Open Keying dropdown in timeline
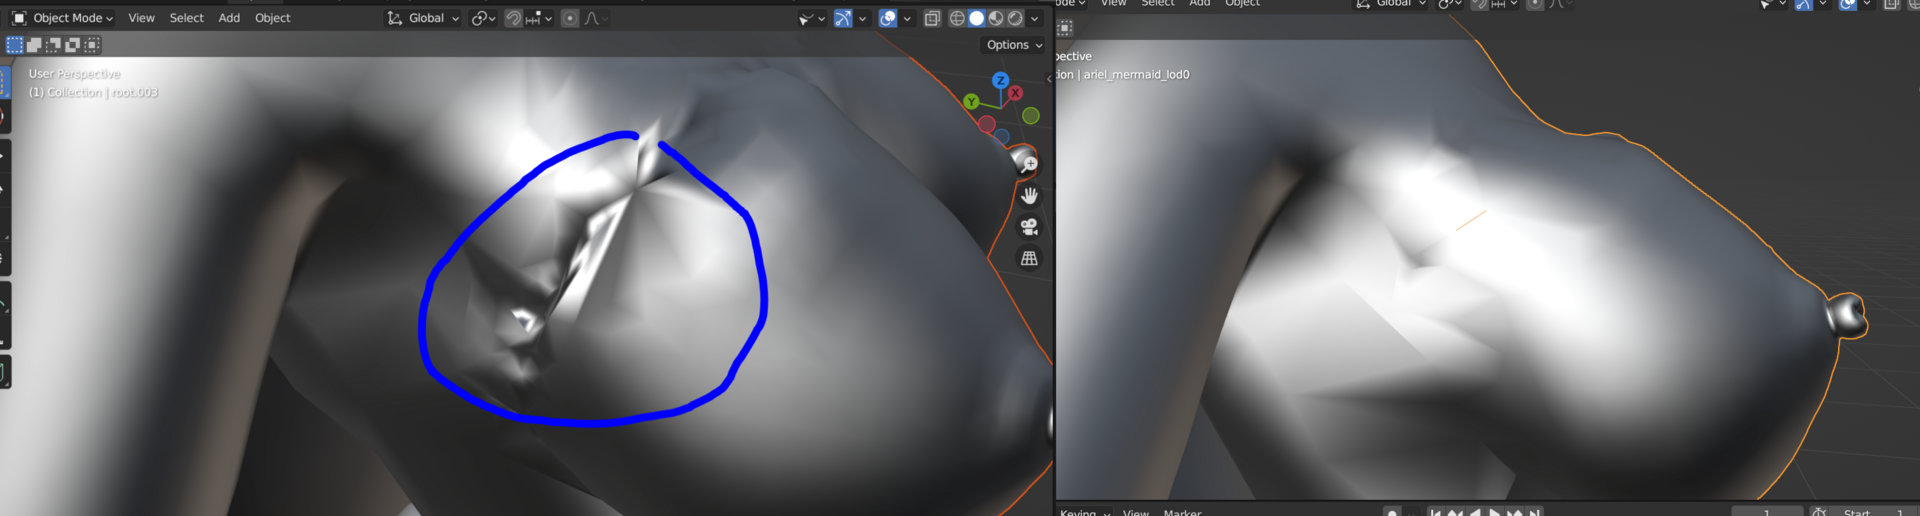Image resolution: width=1920 pixels, height=516 pixels. pyautogui.click(x=1086, y=512)
